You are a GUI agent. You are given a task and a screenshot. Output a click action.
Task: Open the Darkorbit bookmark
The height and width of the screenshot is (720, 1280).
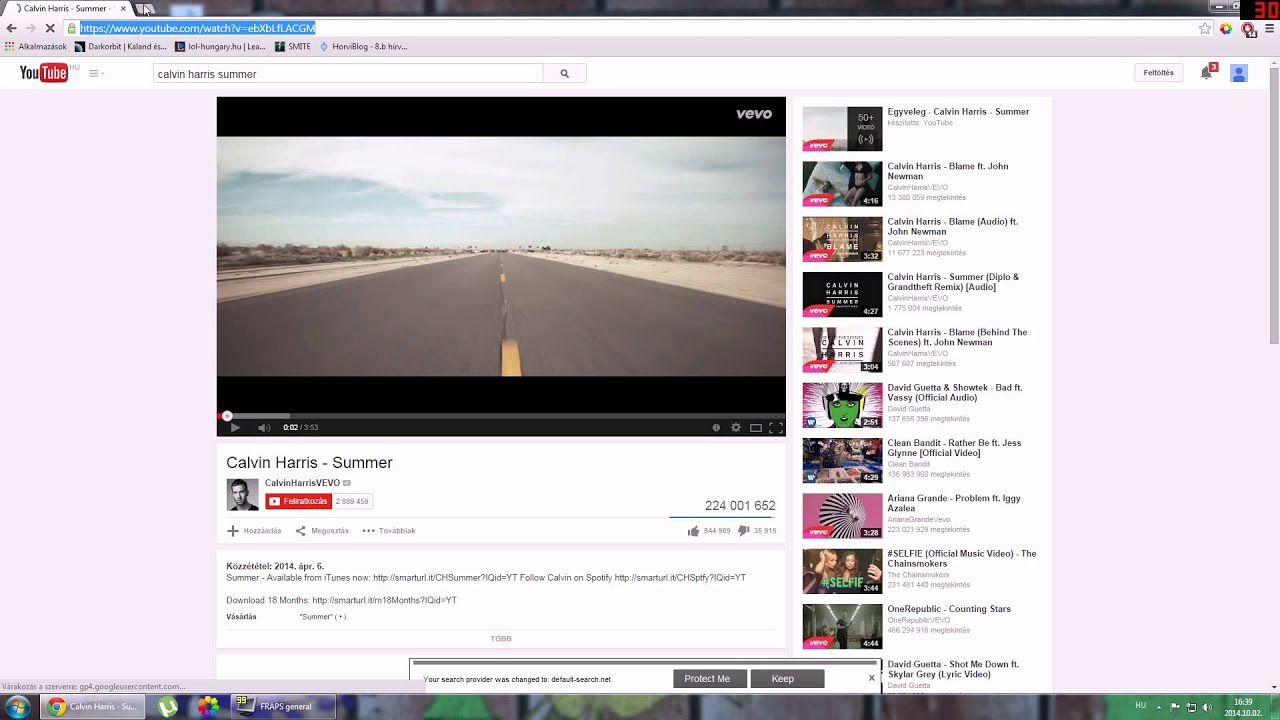(x=121, y=46)
